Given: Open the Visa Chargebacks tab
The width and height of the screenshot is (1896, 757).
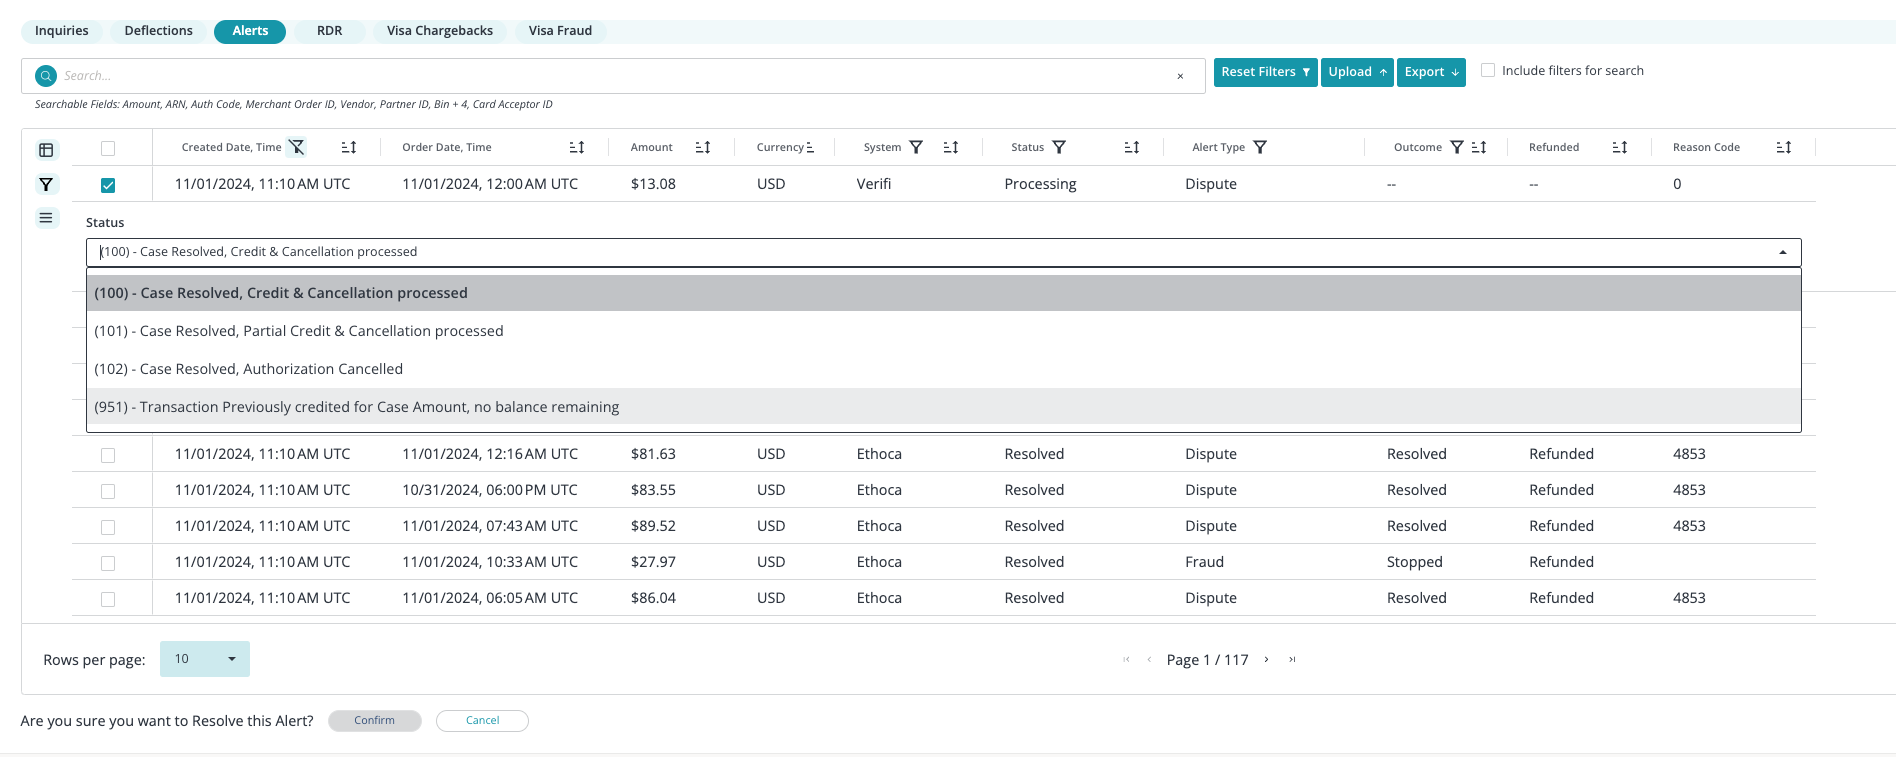Looking at the screenshot, I should [440, 31].
